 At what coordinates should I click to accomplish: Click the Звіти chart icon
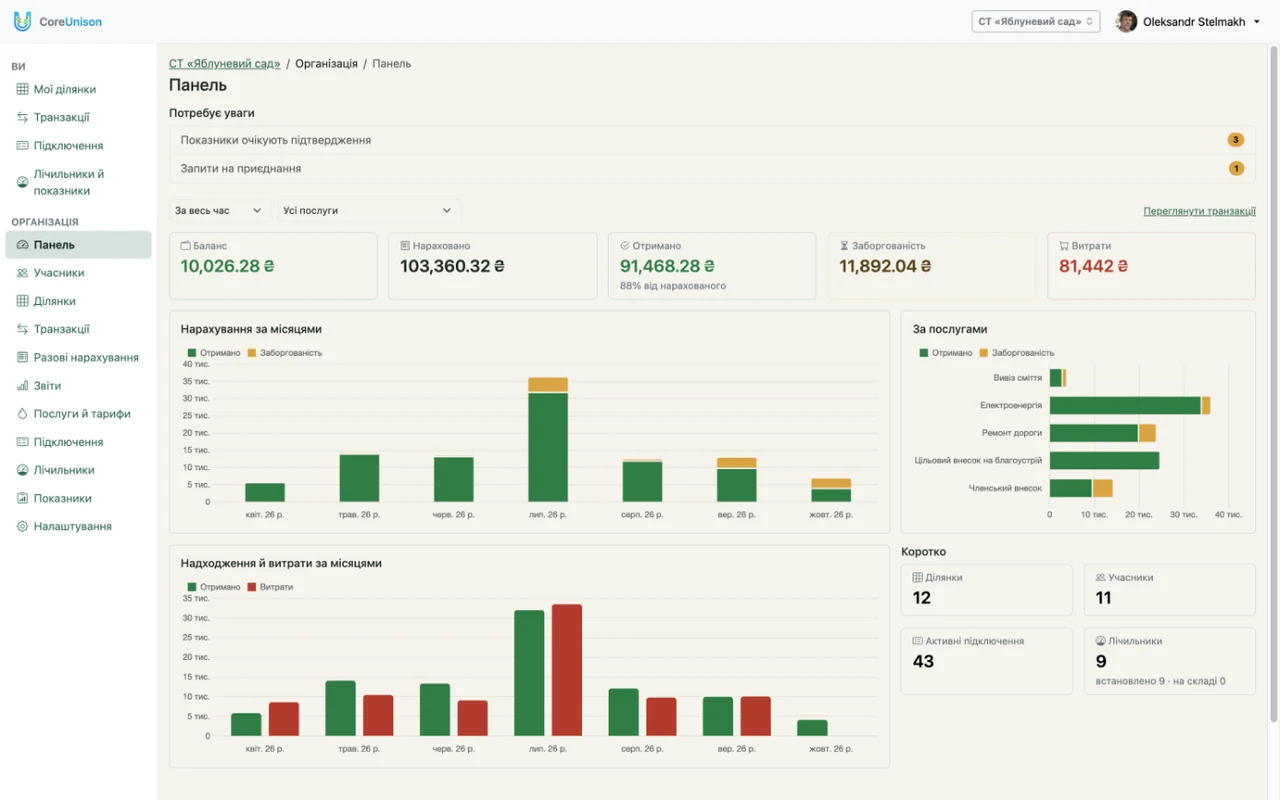tap(23, 385)
